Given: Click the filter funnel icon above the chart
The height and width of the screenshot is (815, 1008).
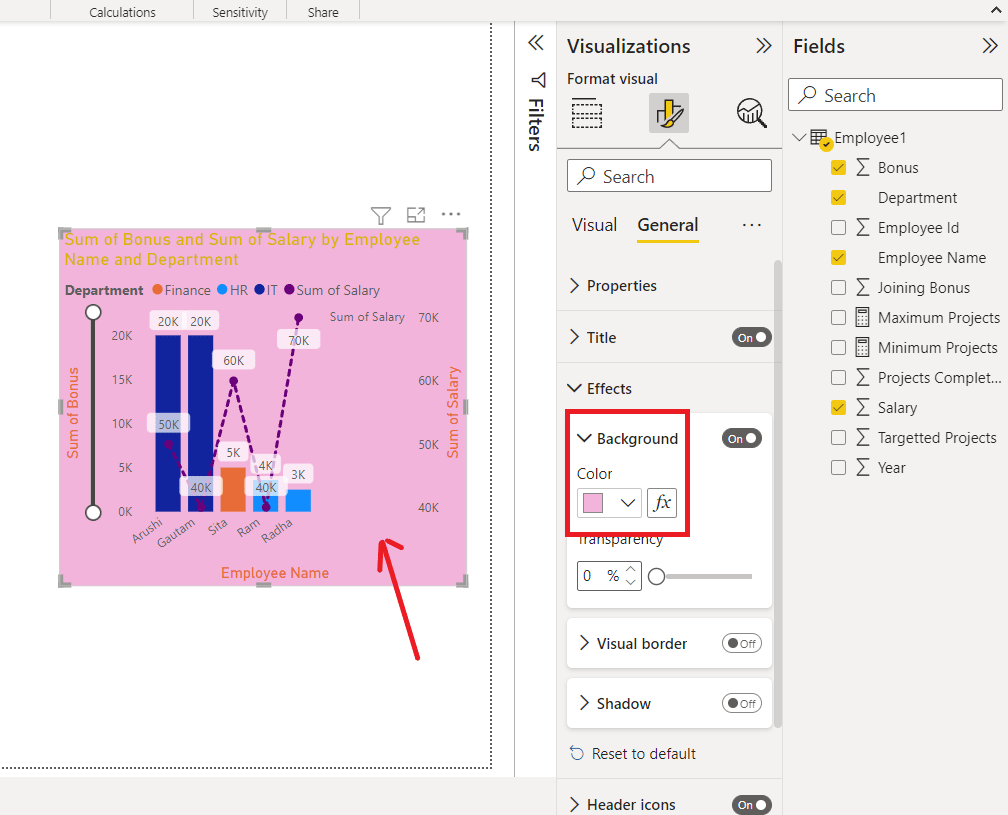Looking at the screenshot, I should pos(381,215).
